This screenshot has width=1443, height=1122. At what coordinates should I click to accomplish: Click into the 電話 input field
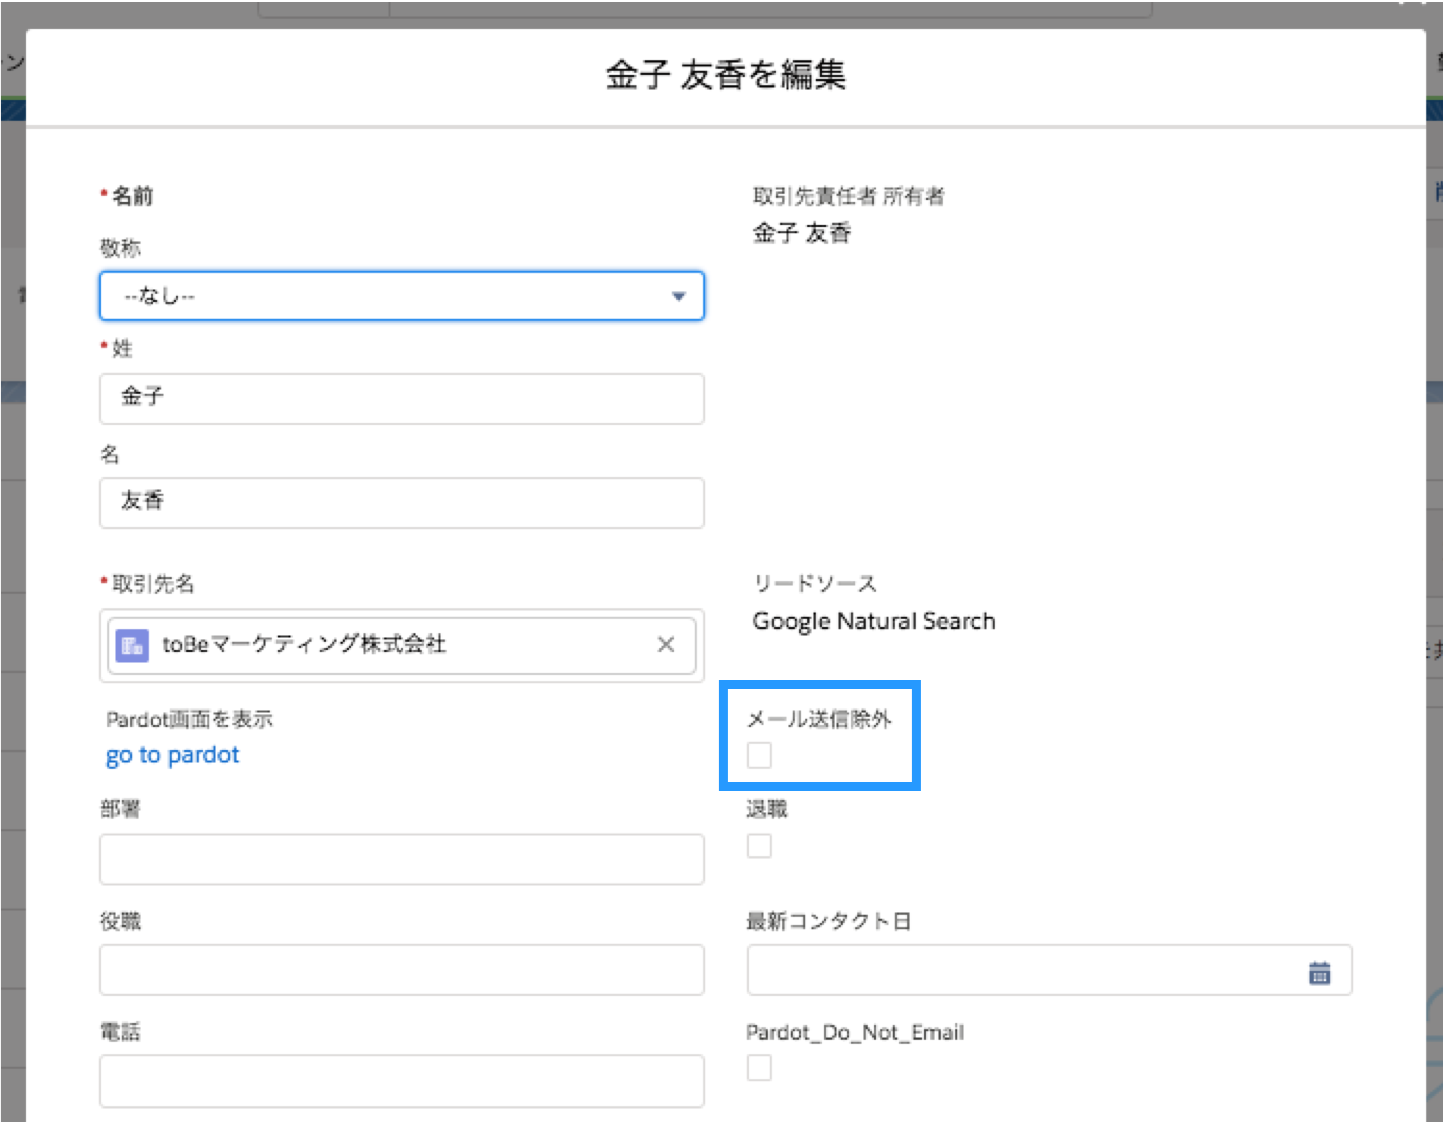(402, 1082)
